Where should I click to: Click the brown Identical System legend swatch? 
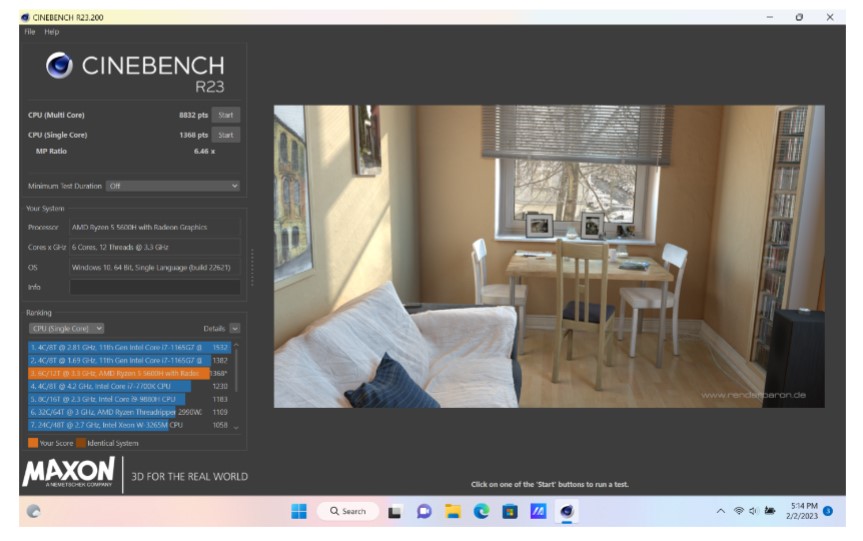coord(81,443)
